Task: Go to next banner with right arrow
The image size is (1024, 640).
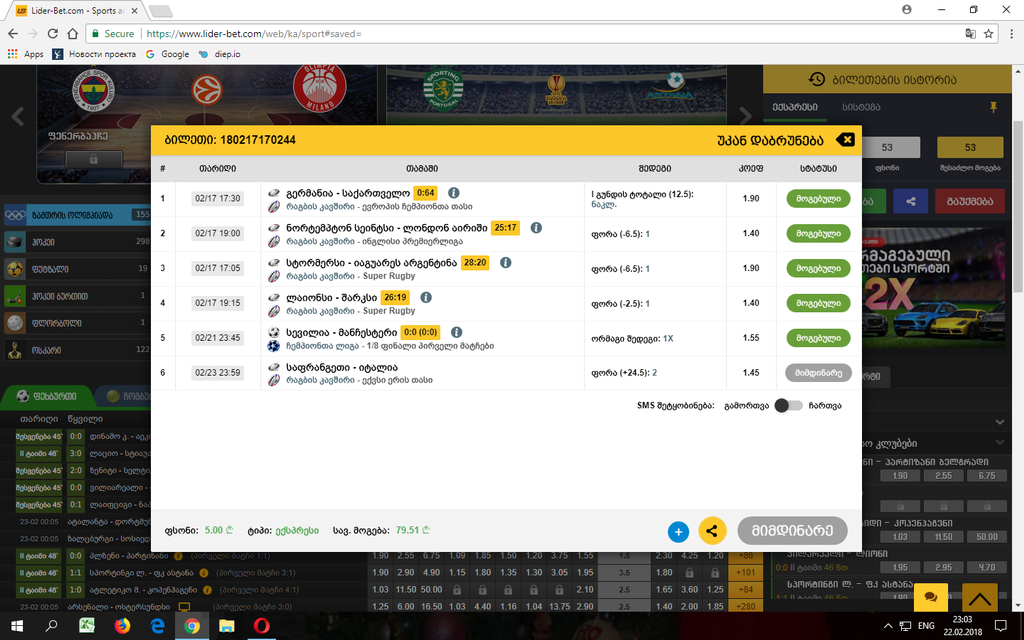Action: pos(744,116)
